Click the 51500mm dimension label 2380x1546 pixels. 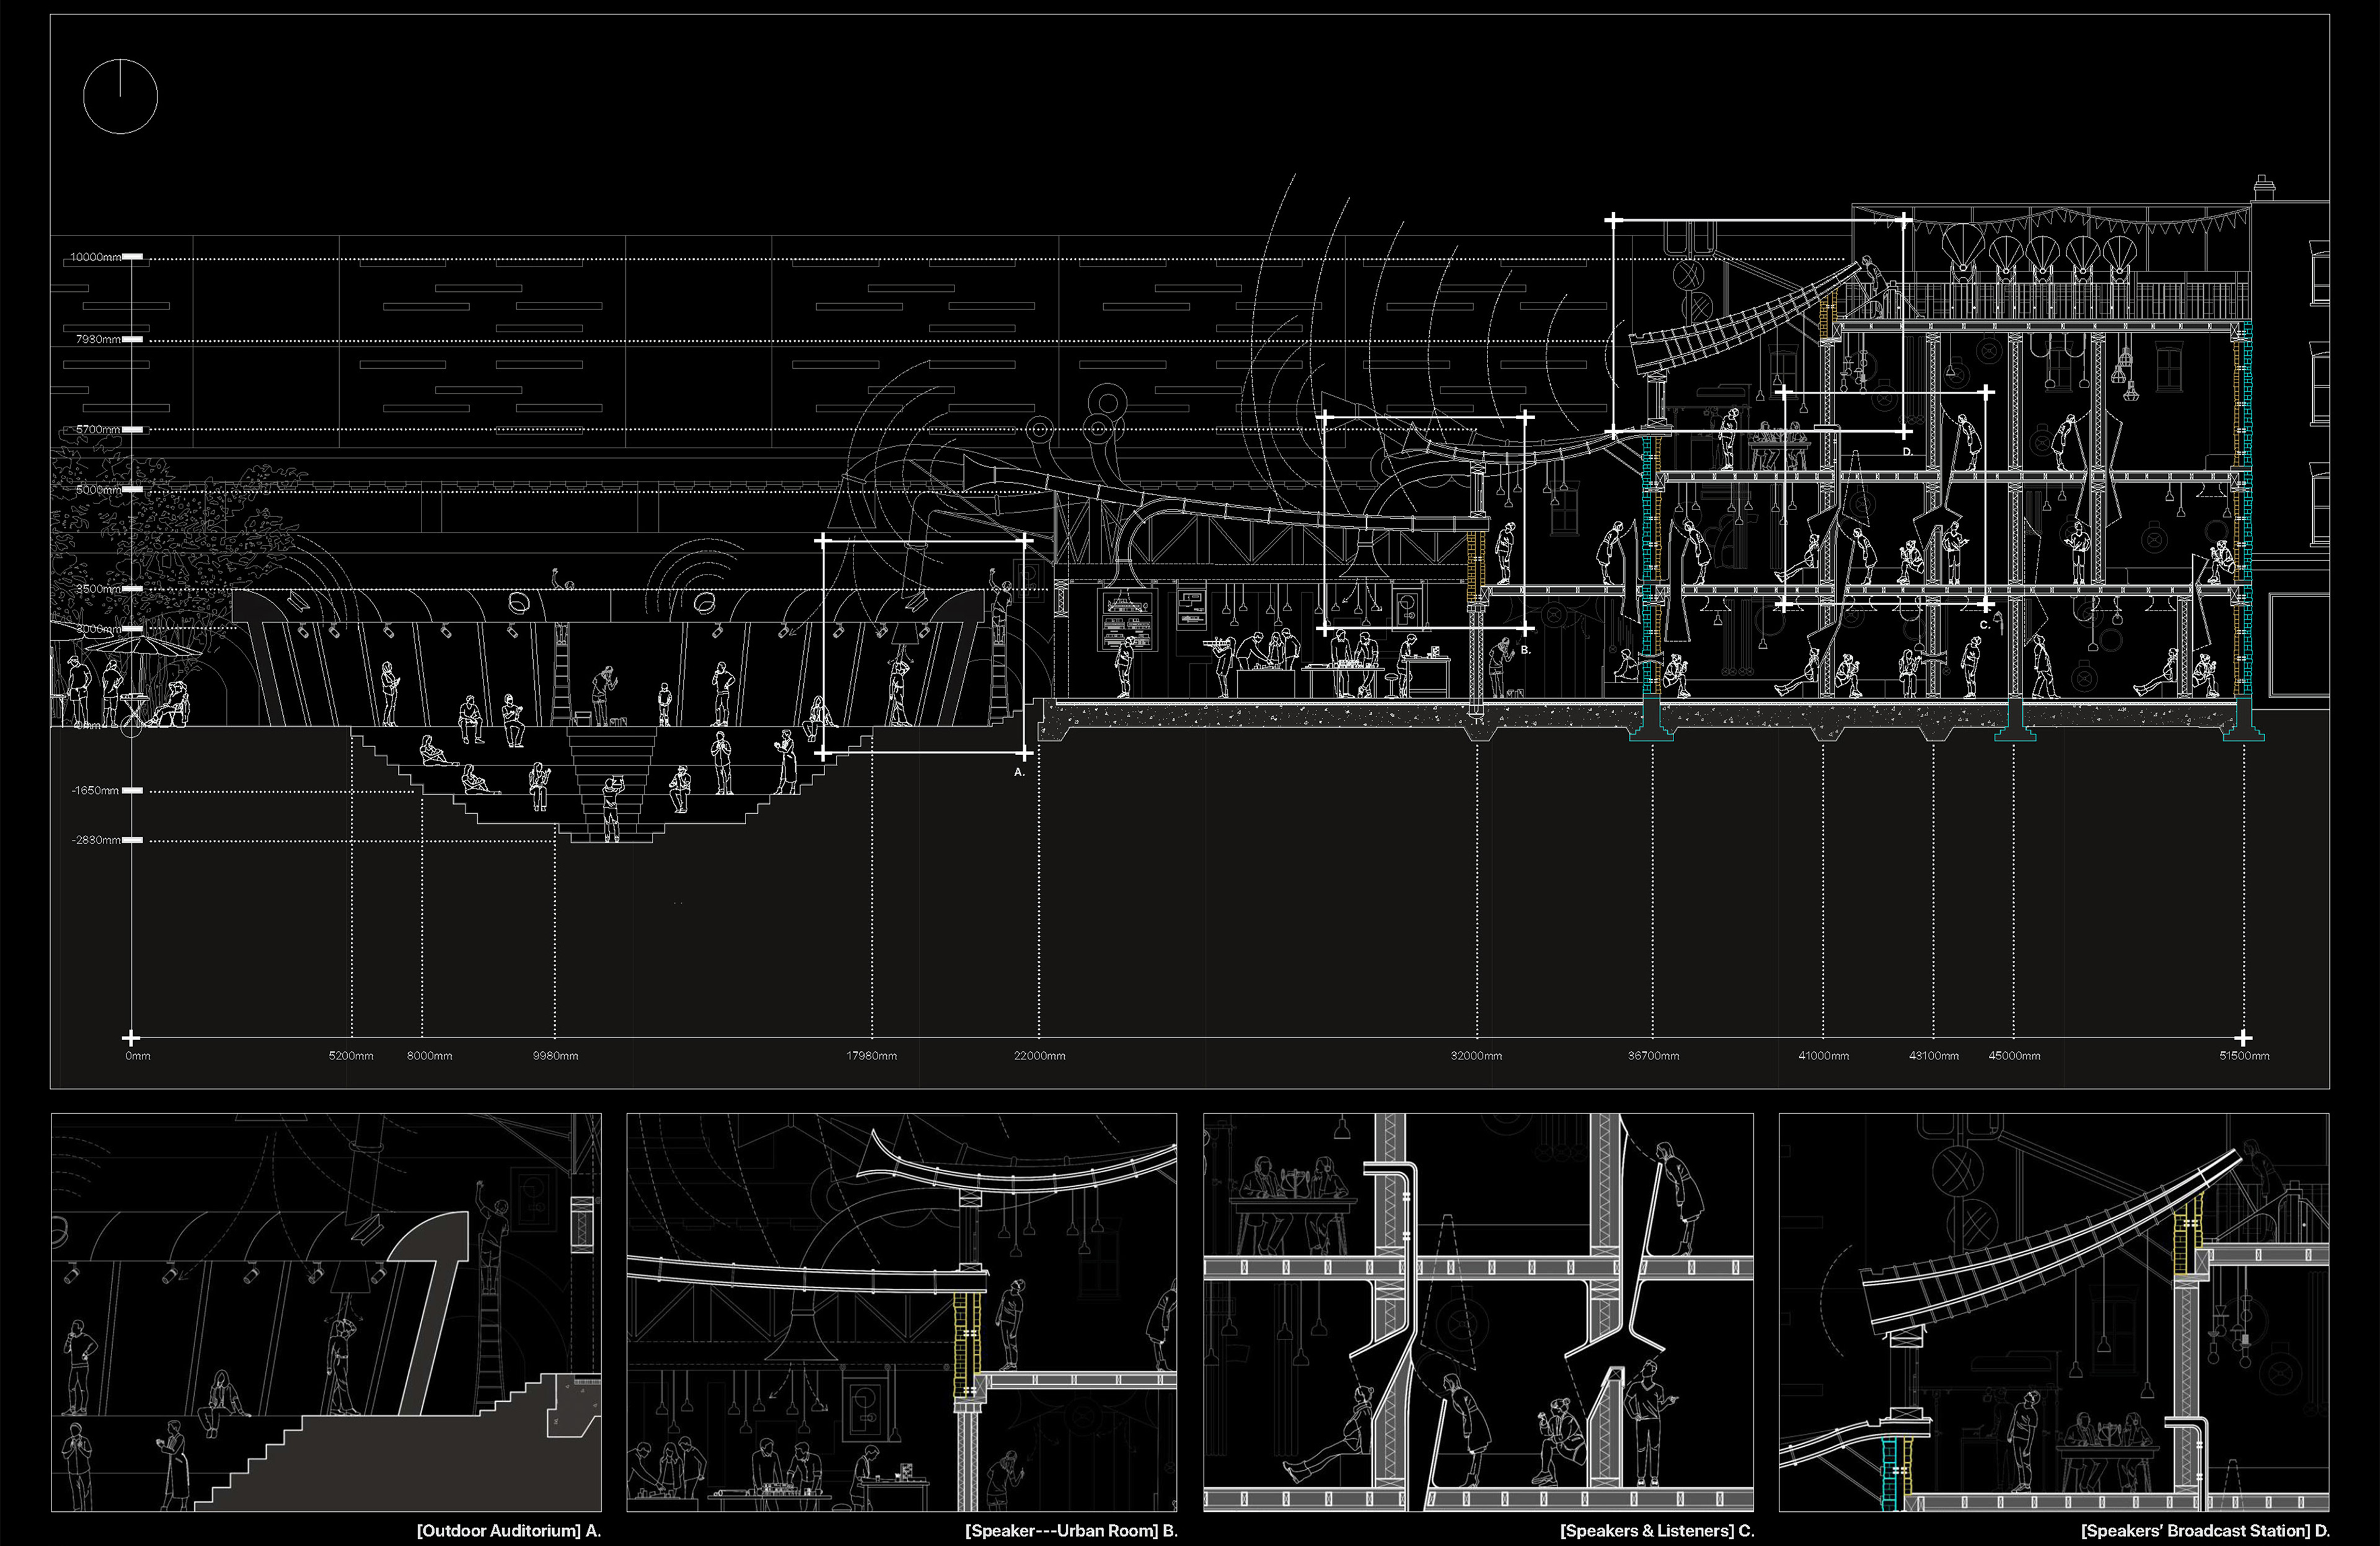[x=2244, y=1056]
